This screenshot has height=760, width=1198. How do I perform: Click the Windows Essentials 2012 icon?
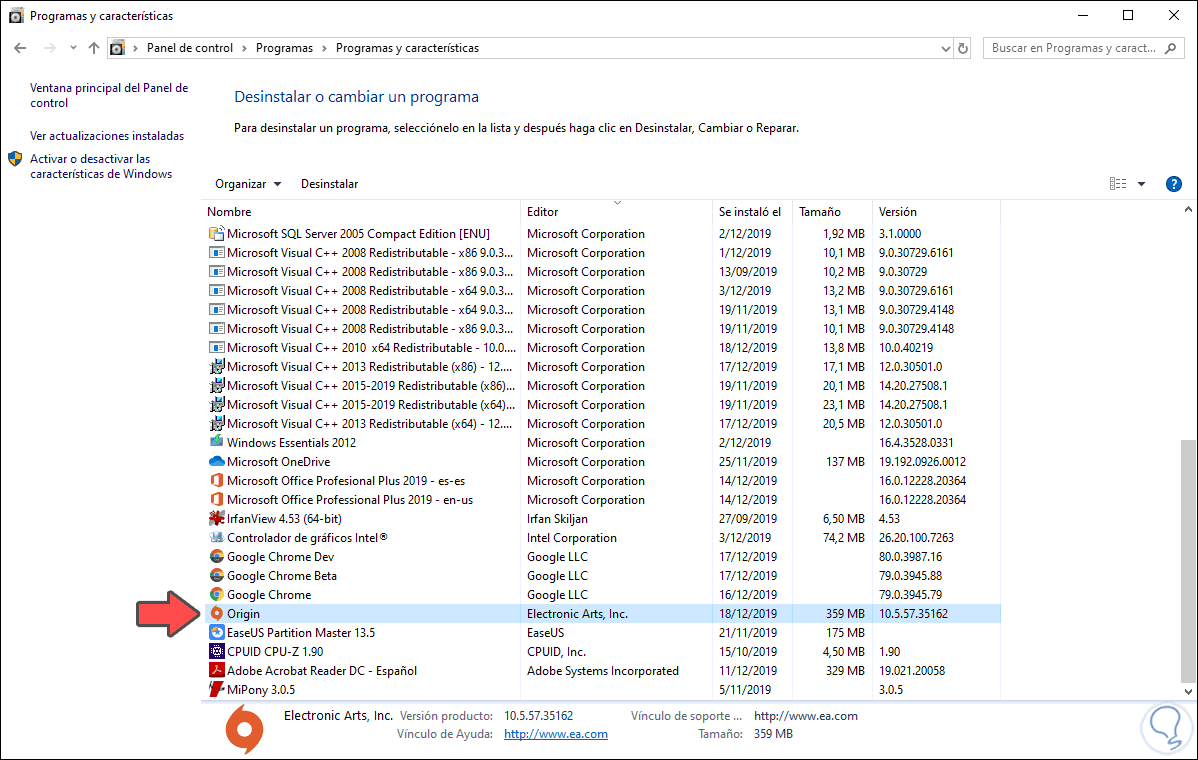[217, 442]
